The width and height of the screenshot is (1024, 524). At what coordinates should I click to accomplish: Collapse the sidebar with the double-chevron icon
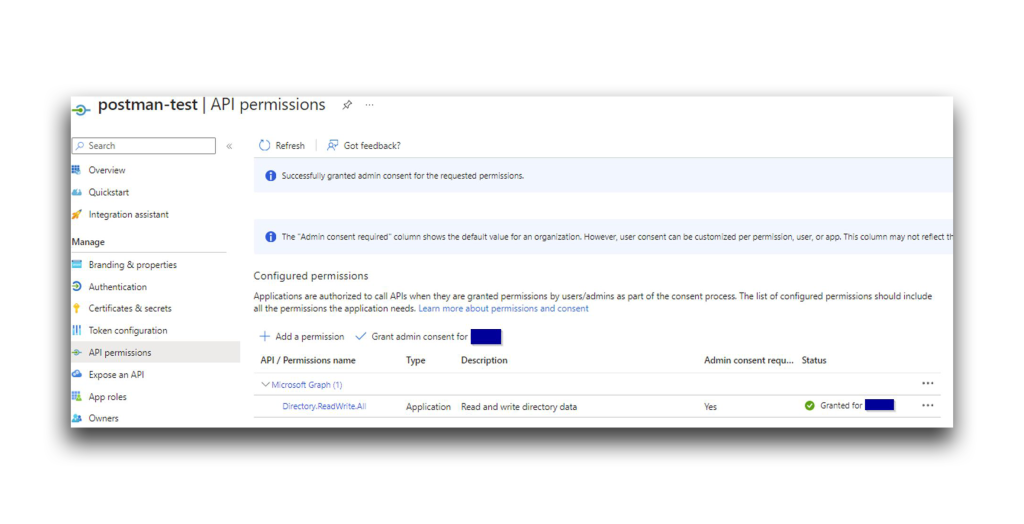(229, 146)
